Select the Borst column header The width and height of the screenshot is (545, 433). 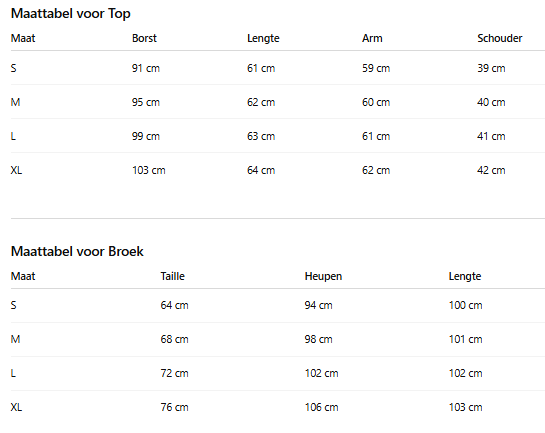pyautogui.click(x=144, y=38)
